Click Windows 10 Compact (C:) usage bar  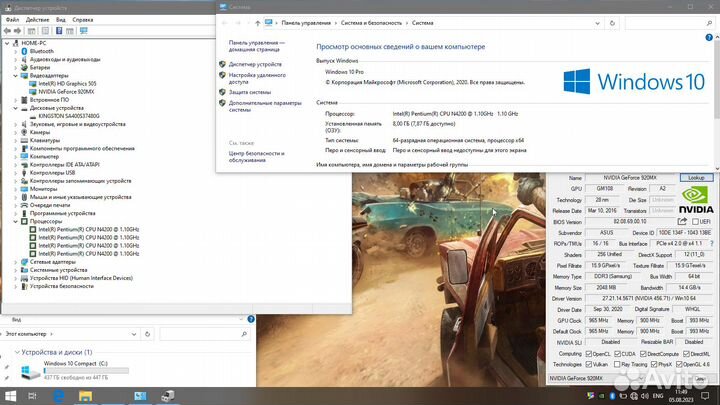pos(86,371)
